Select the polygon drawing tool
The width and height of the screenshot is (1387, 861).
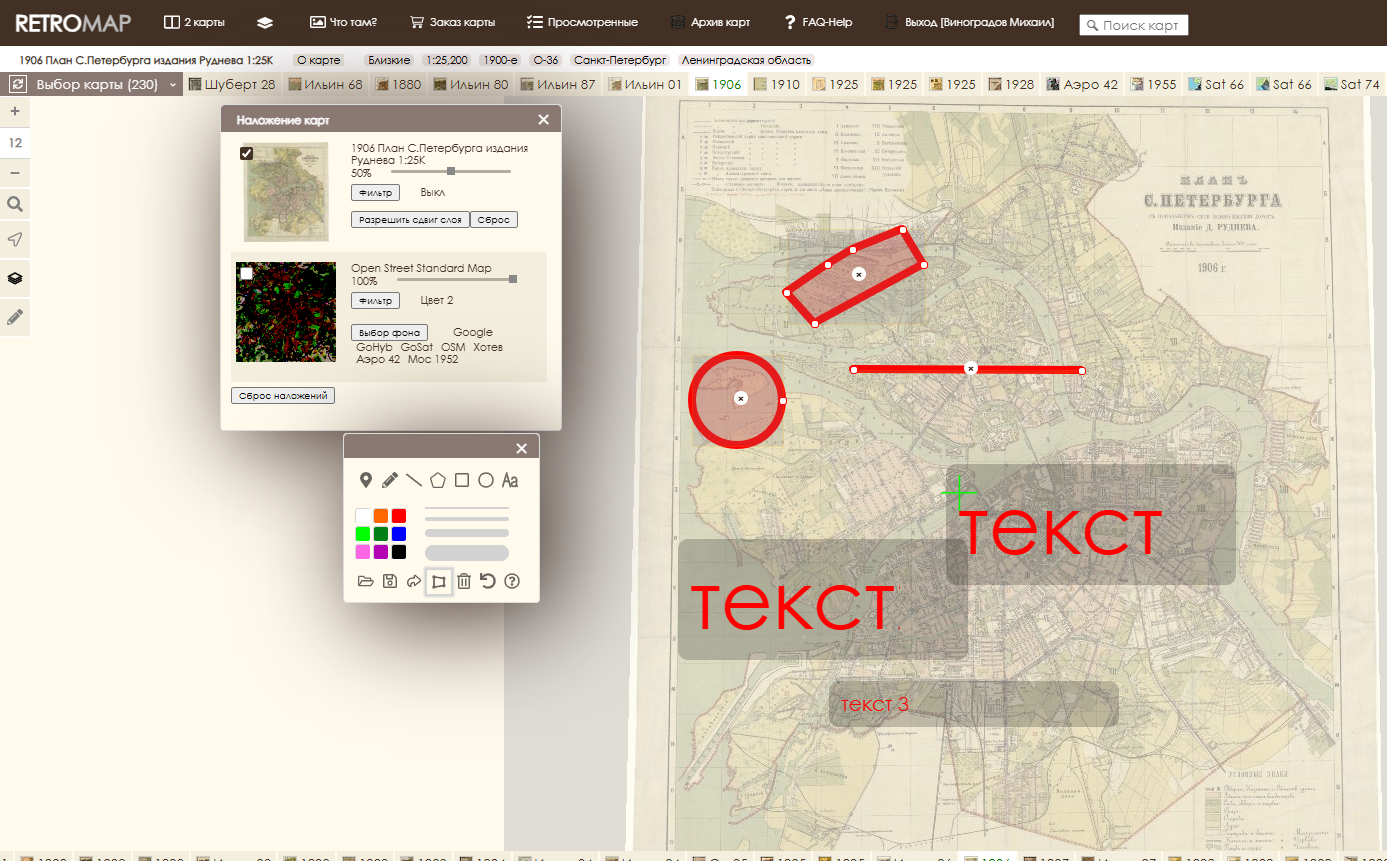438,480
